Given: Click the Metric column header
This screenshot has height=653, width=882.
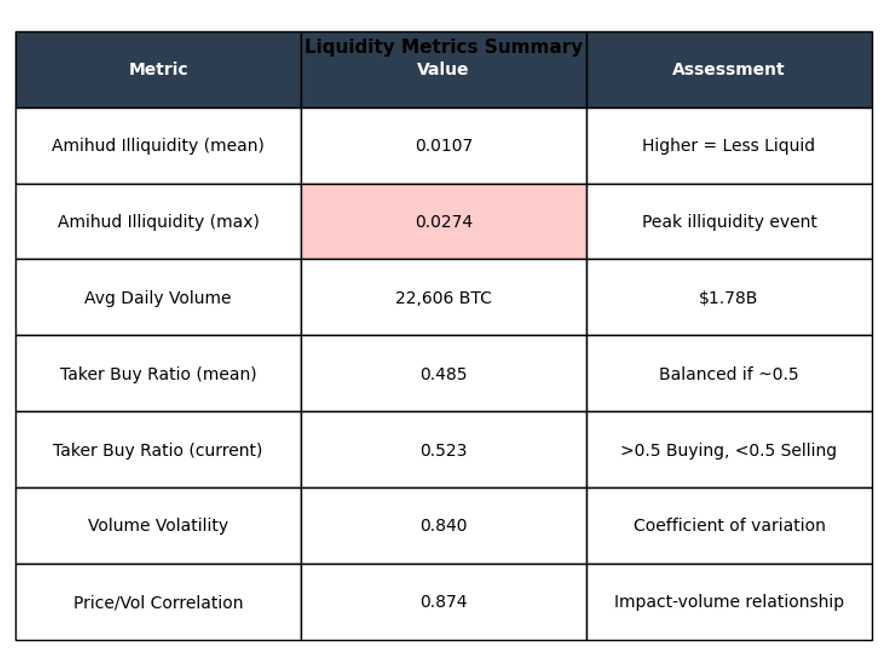Looking at the screenshot, I should coord(158,70).
